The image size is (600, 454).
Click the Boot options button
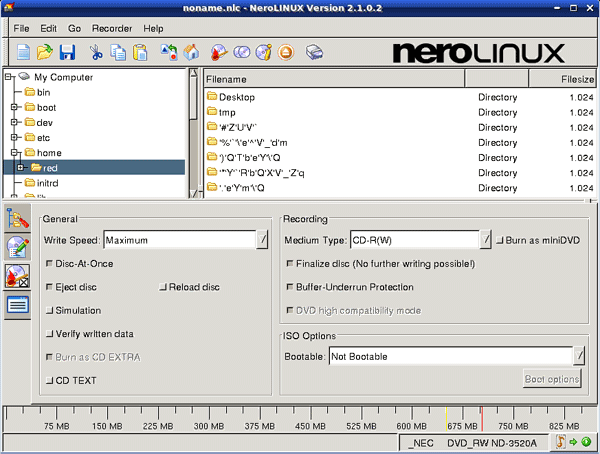[552, 379]
